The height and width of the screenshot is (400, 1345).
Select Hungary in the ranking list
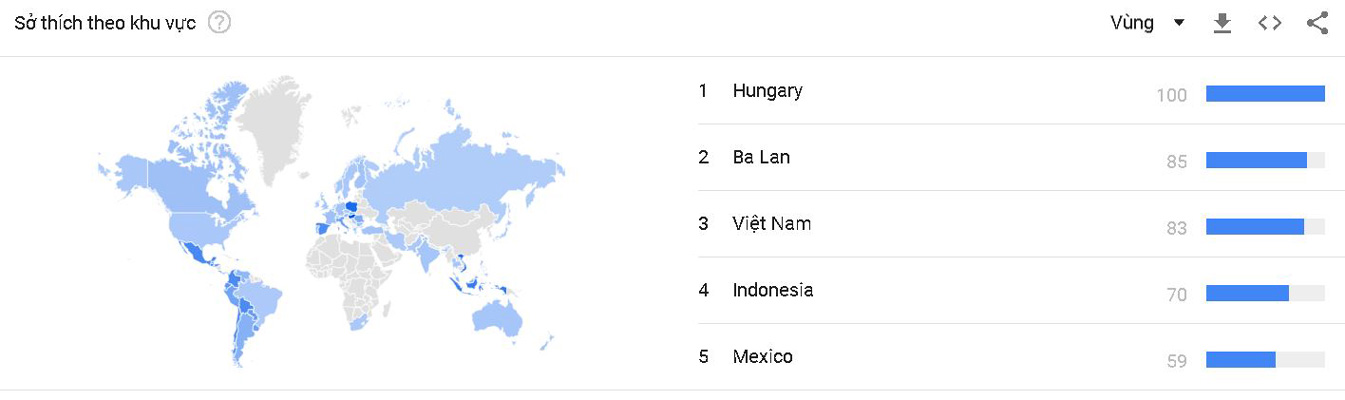(x=767, y=91)
